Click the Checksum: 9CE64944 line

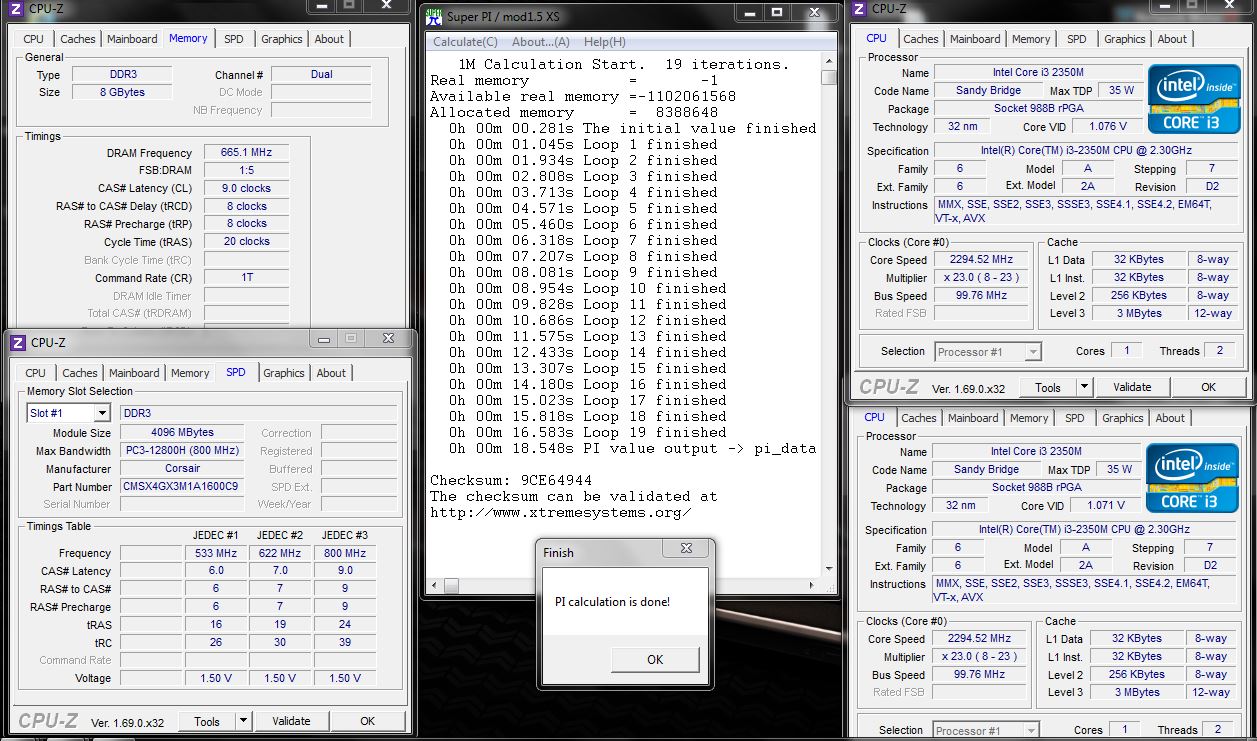point(510,480)
